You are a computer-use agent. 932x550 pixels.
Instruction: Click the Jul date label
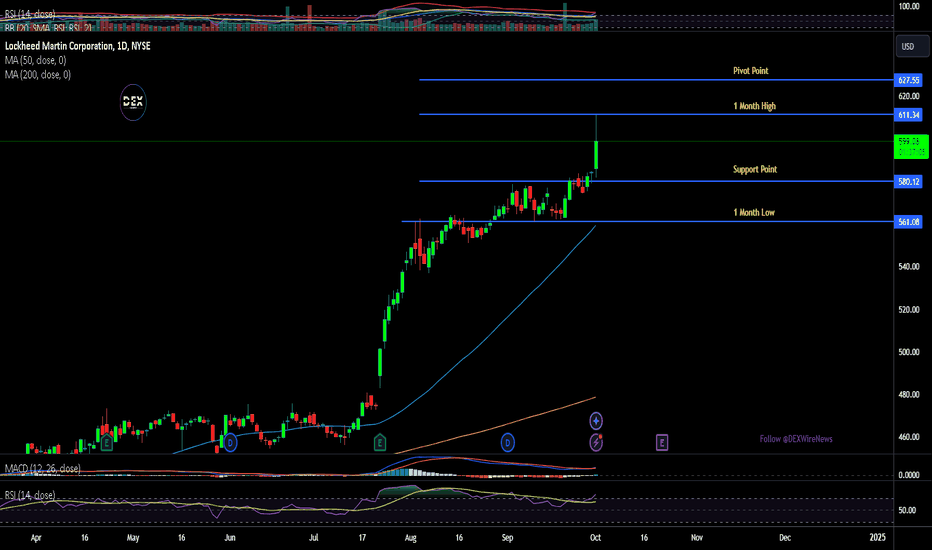click(x=314, y=538)
